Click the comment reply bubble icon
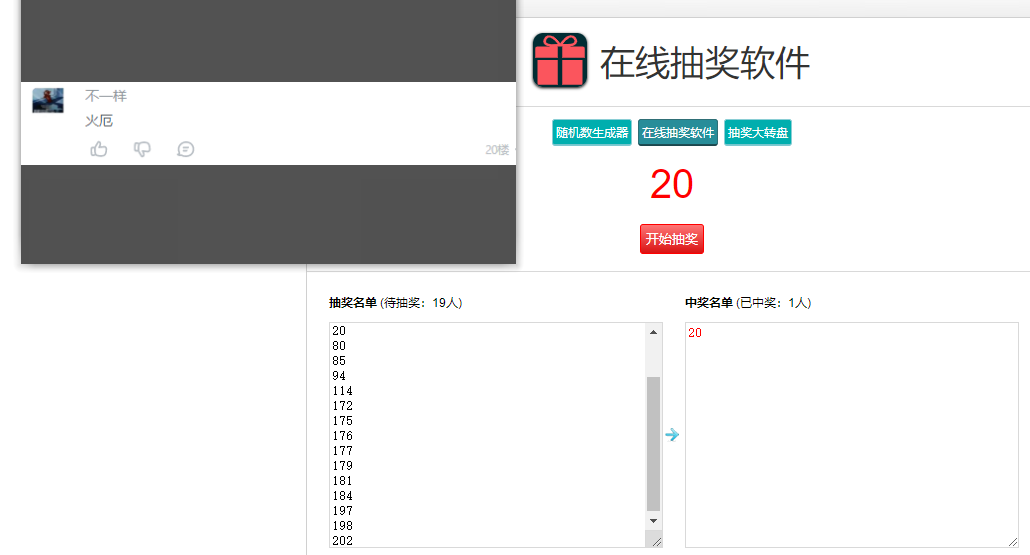Viewport: 1030px width, 555px height. pyautogui.click(x=185, y=149)
